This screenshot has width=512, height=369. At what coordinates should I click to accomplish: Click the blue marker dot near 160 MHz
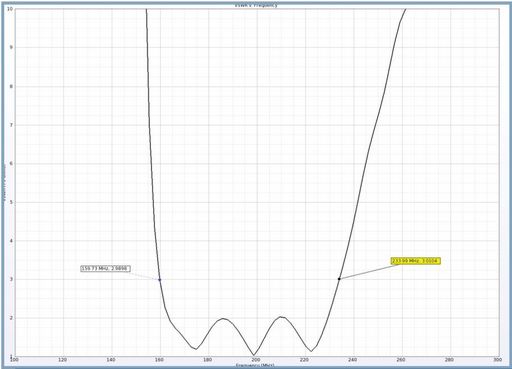[160, 280]
